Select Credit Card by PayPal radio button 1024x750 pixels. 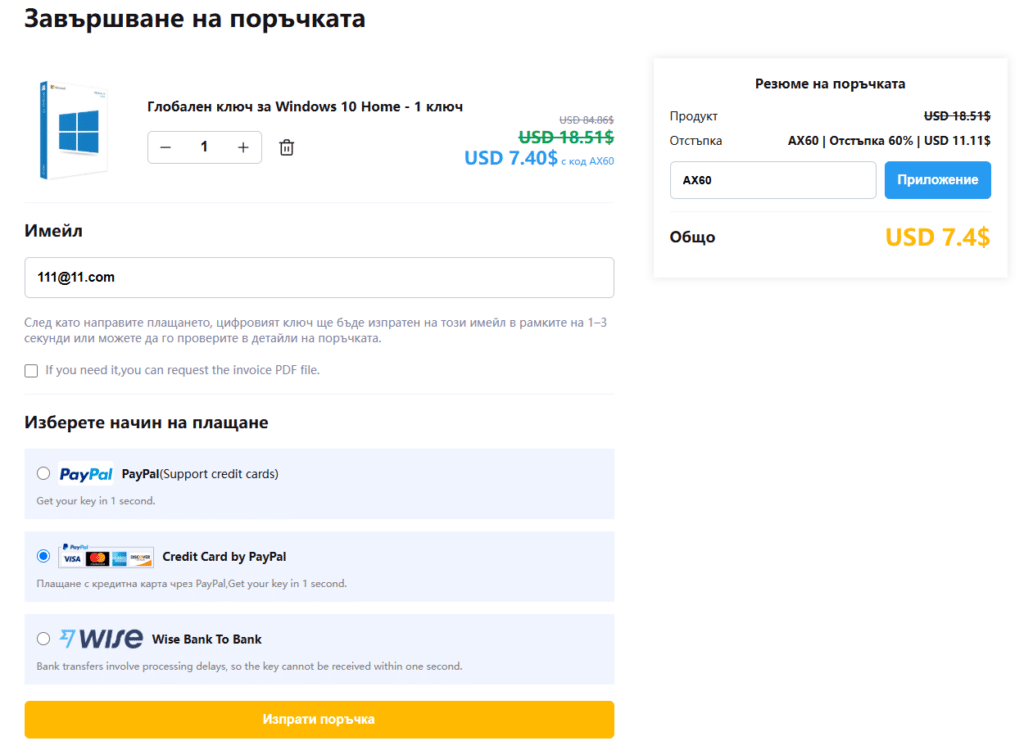pyautogui.click(x=43, y=556)
